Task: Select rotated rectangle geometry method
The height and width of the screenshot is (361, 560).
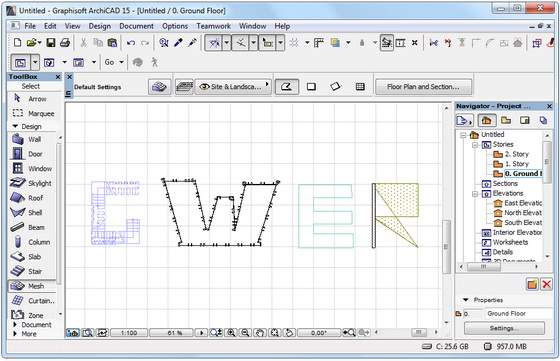Action: pos(335,87)
